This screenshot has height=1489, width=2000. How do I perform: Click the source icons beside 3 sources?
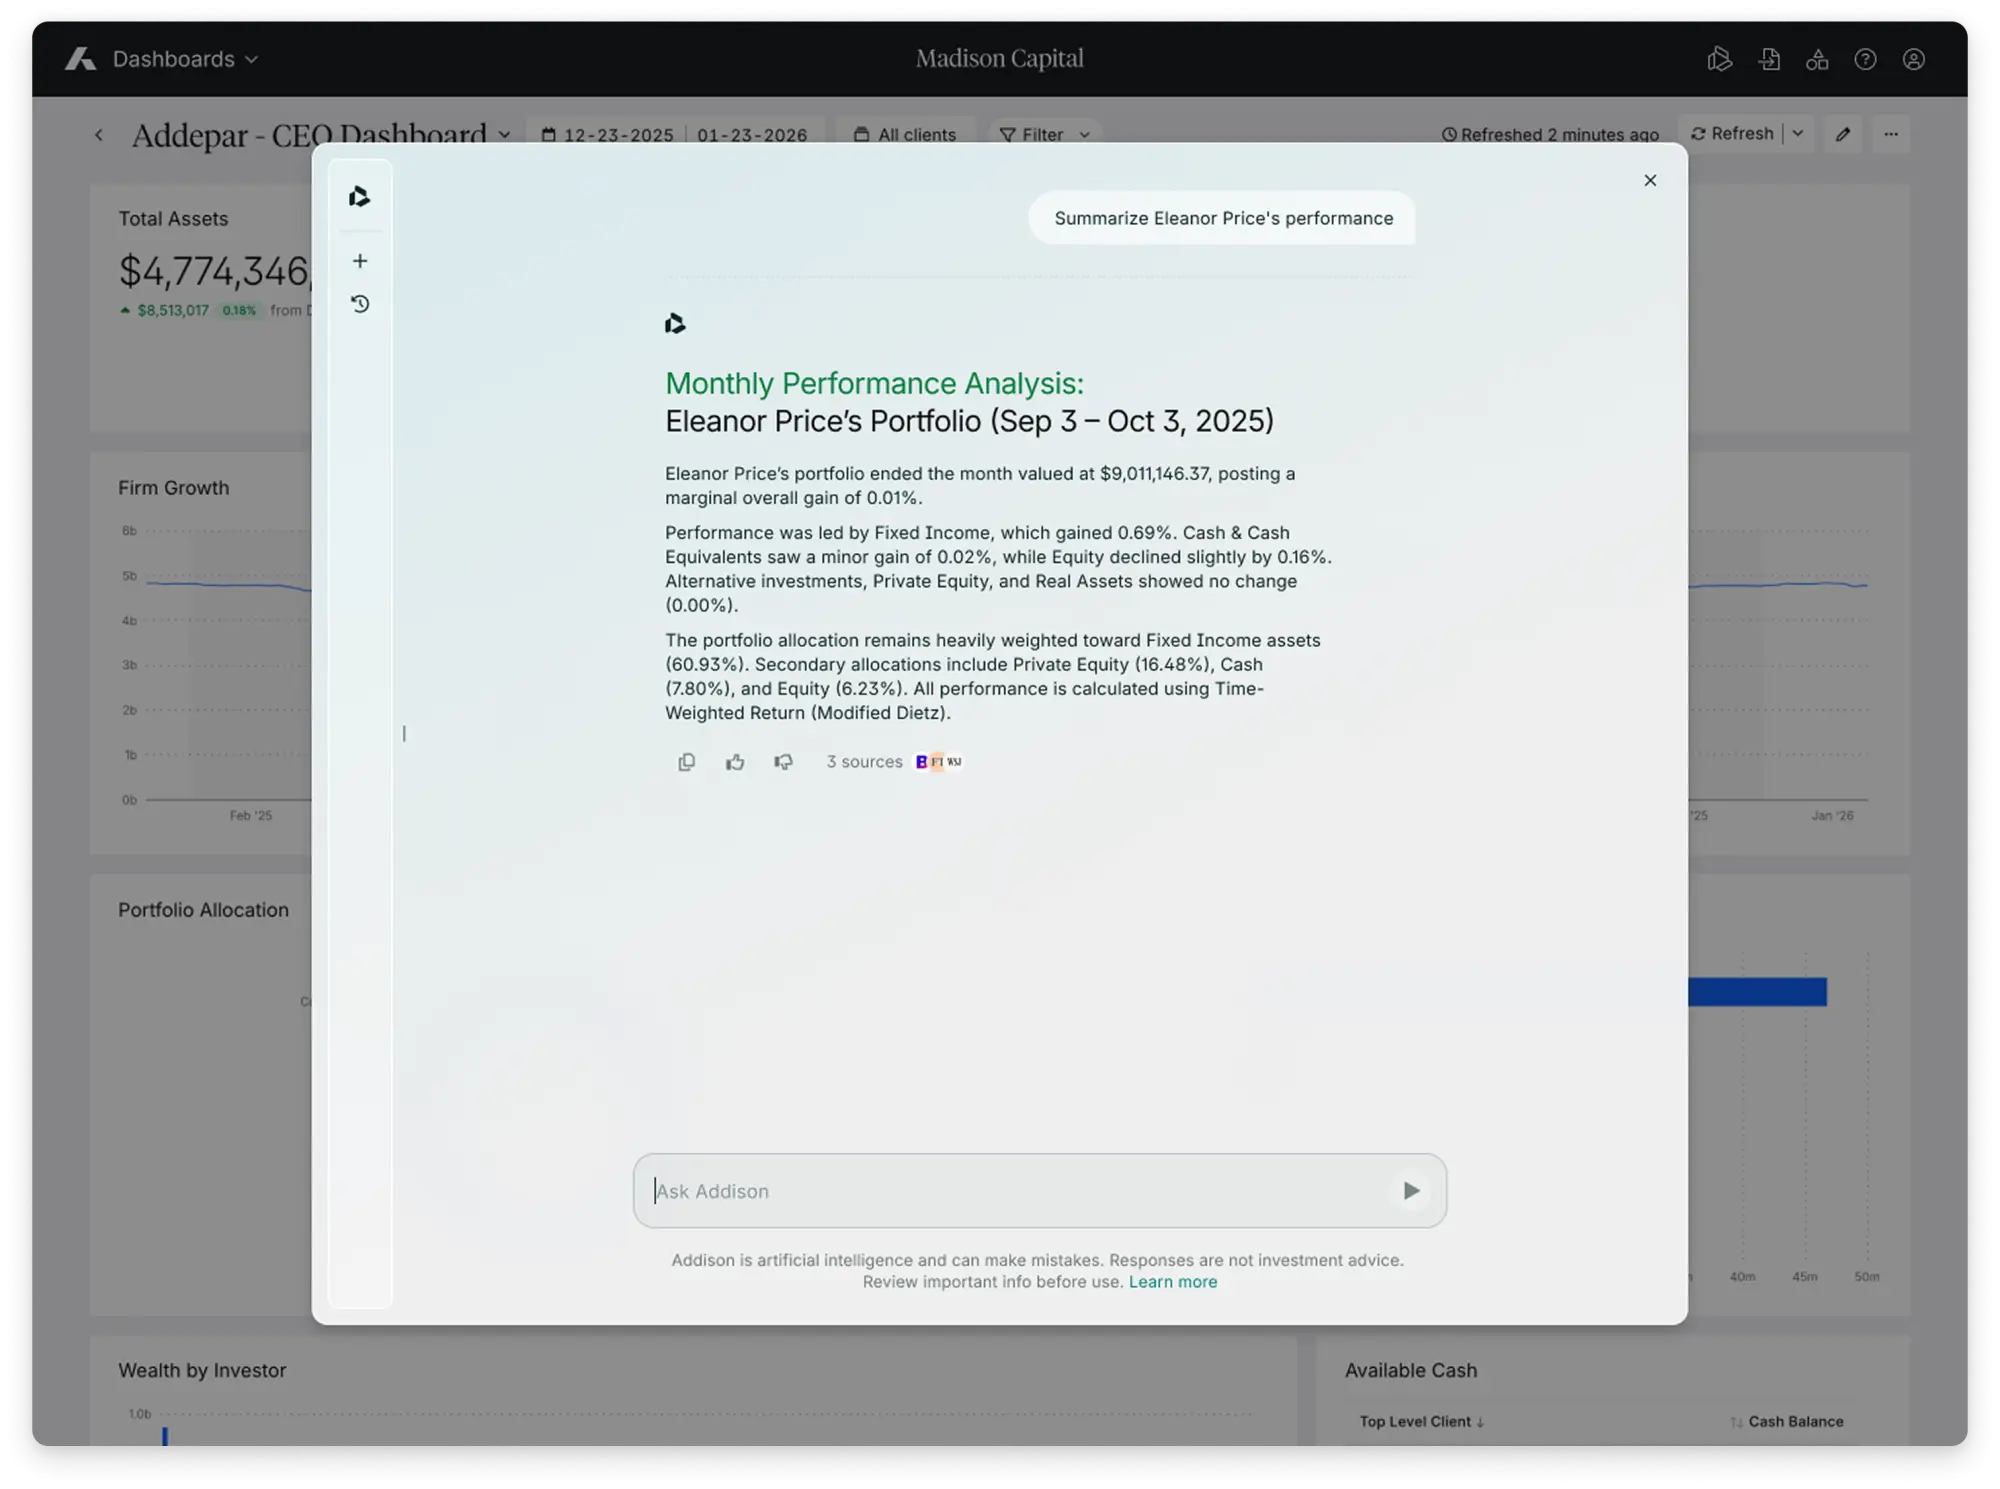[x=939, y=762]
